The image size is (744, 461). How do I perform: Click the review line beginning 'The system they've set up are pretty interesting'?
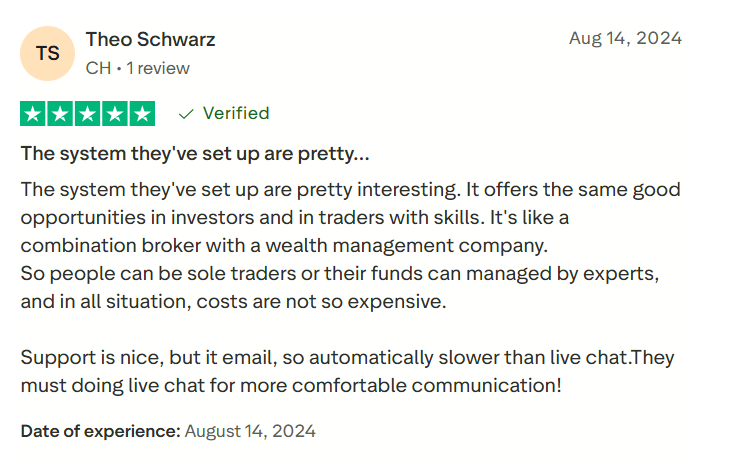(x=350, y=189)
